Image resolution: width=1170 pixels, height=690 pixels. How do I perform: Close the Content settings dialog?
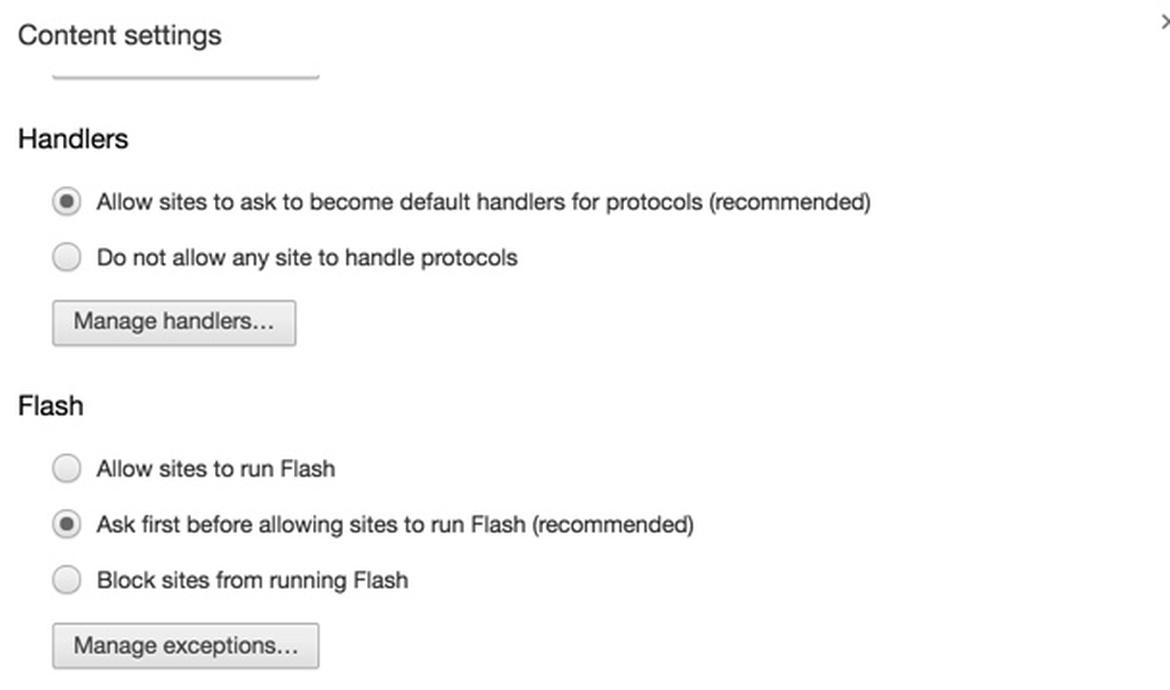pyautogui.click(x=1164, y=21)
